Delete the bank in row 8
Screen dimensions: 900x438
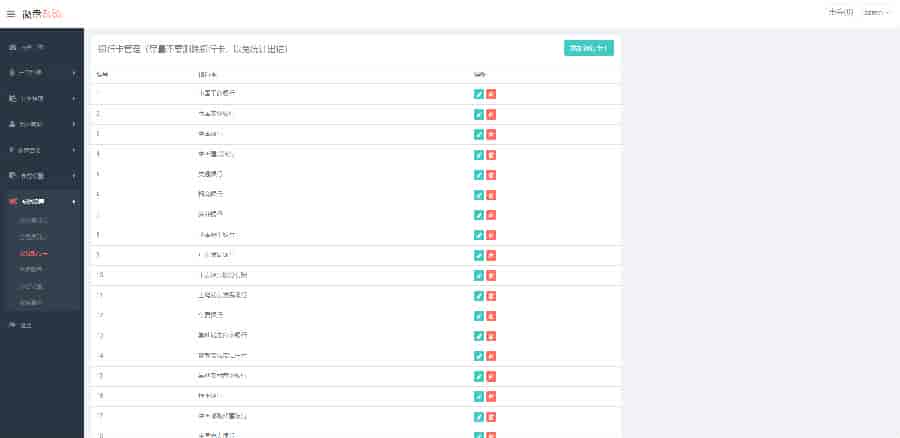pos(491,235)
